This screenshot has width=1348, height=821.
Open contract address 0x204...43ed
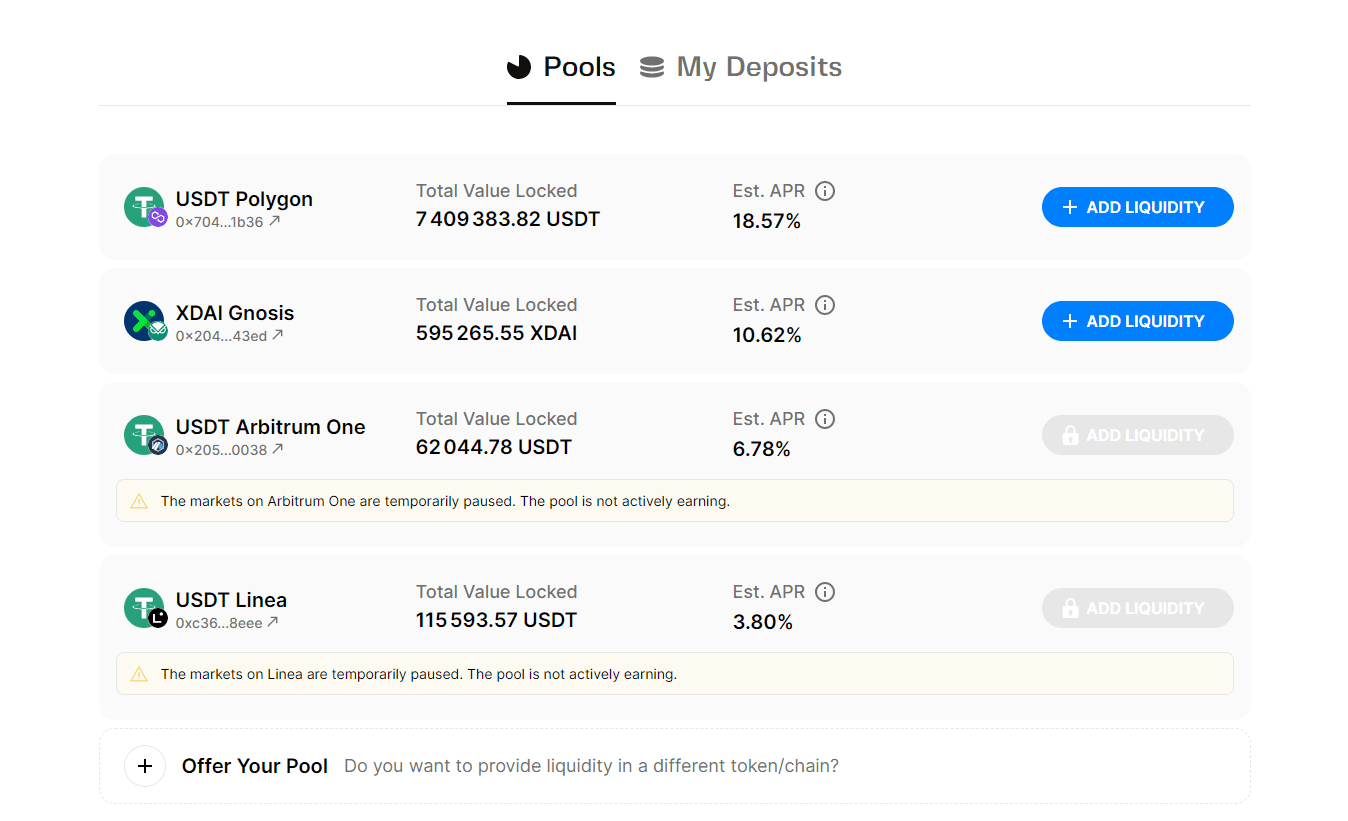[222, 336]
